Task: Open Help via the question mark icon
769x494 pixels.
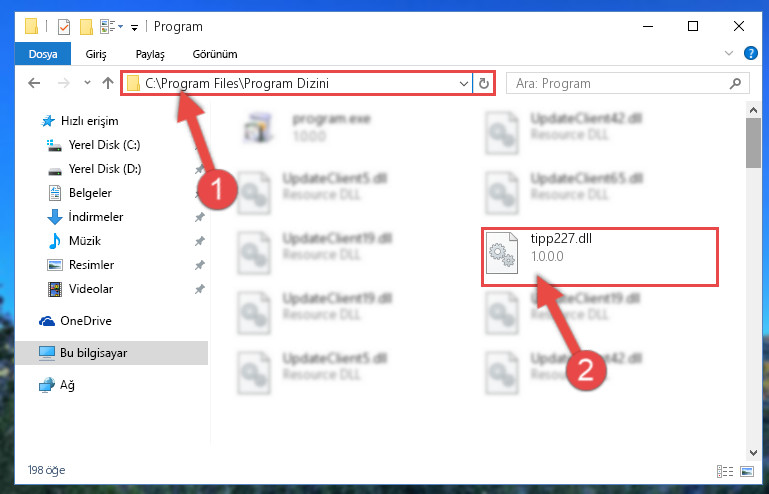Action: pos(750,53)
